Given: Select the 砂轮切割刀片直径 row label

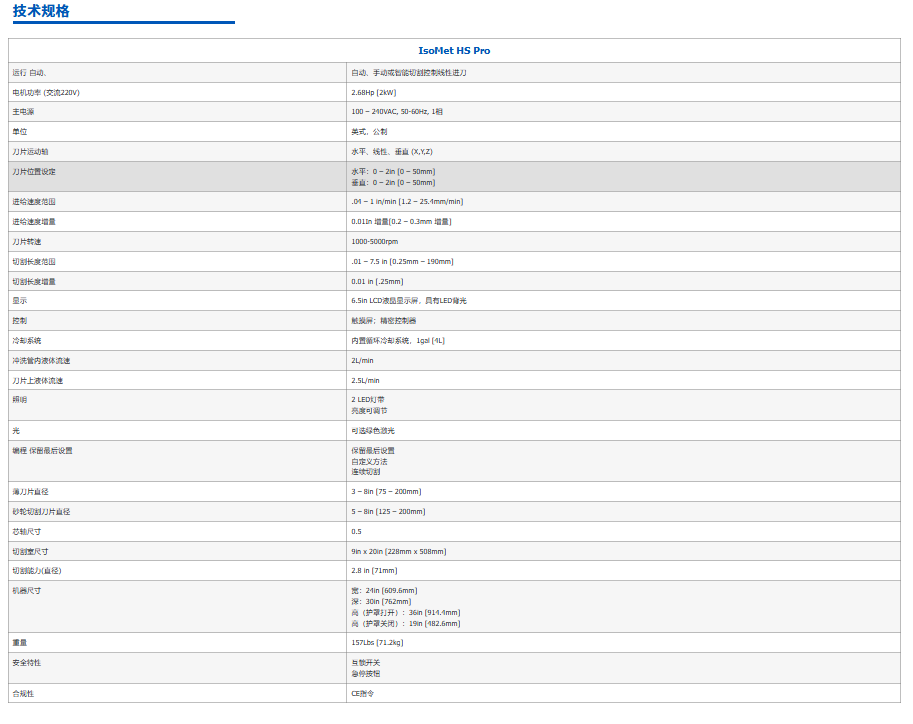Looking at the screenshot, I should tap(41, 512).
